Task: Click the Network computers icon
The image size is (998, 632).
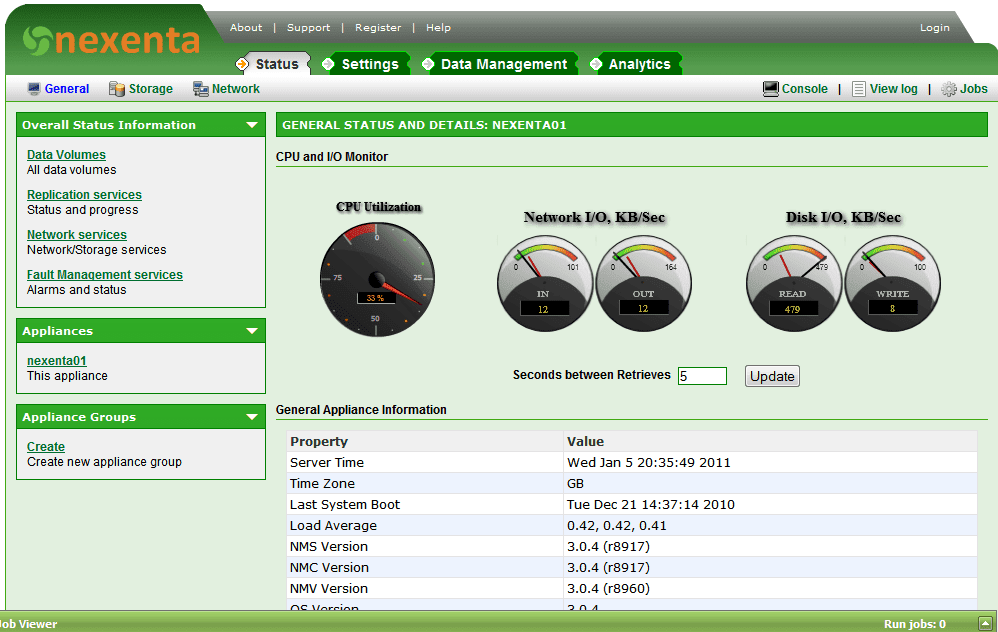Action: (200, 89)
